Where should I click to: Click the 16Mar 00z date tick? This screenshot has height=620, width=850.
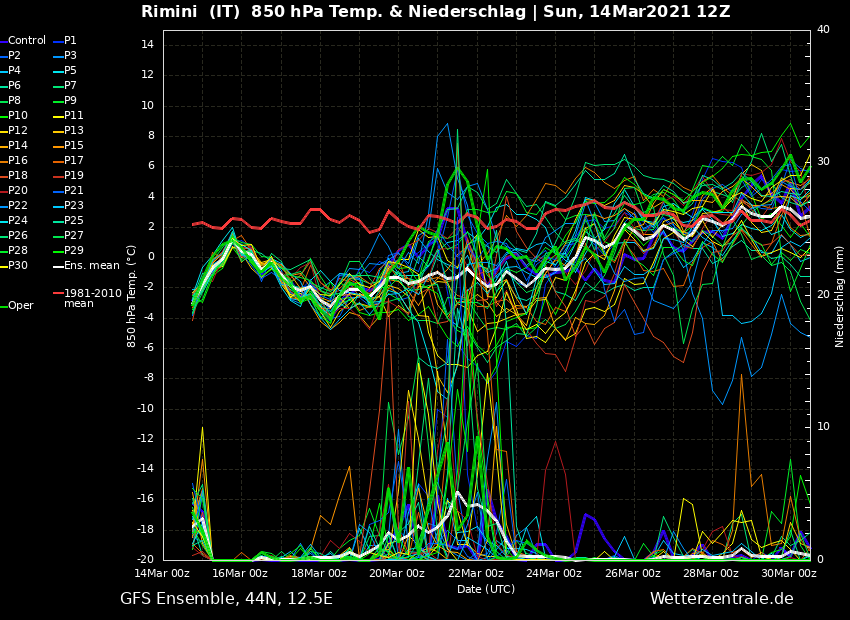click(x=240, y=573)
